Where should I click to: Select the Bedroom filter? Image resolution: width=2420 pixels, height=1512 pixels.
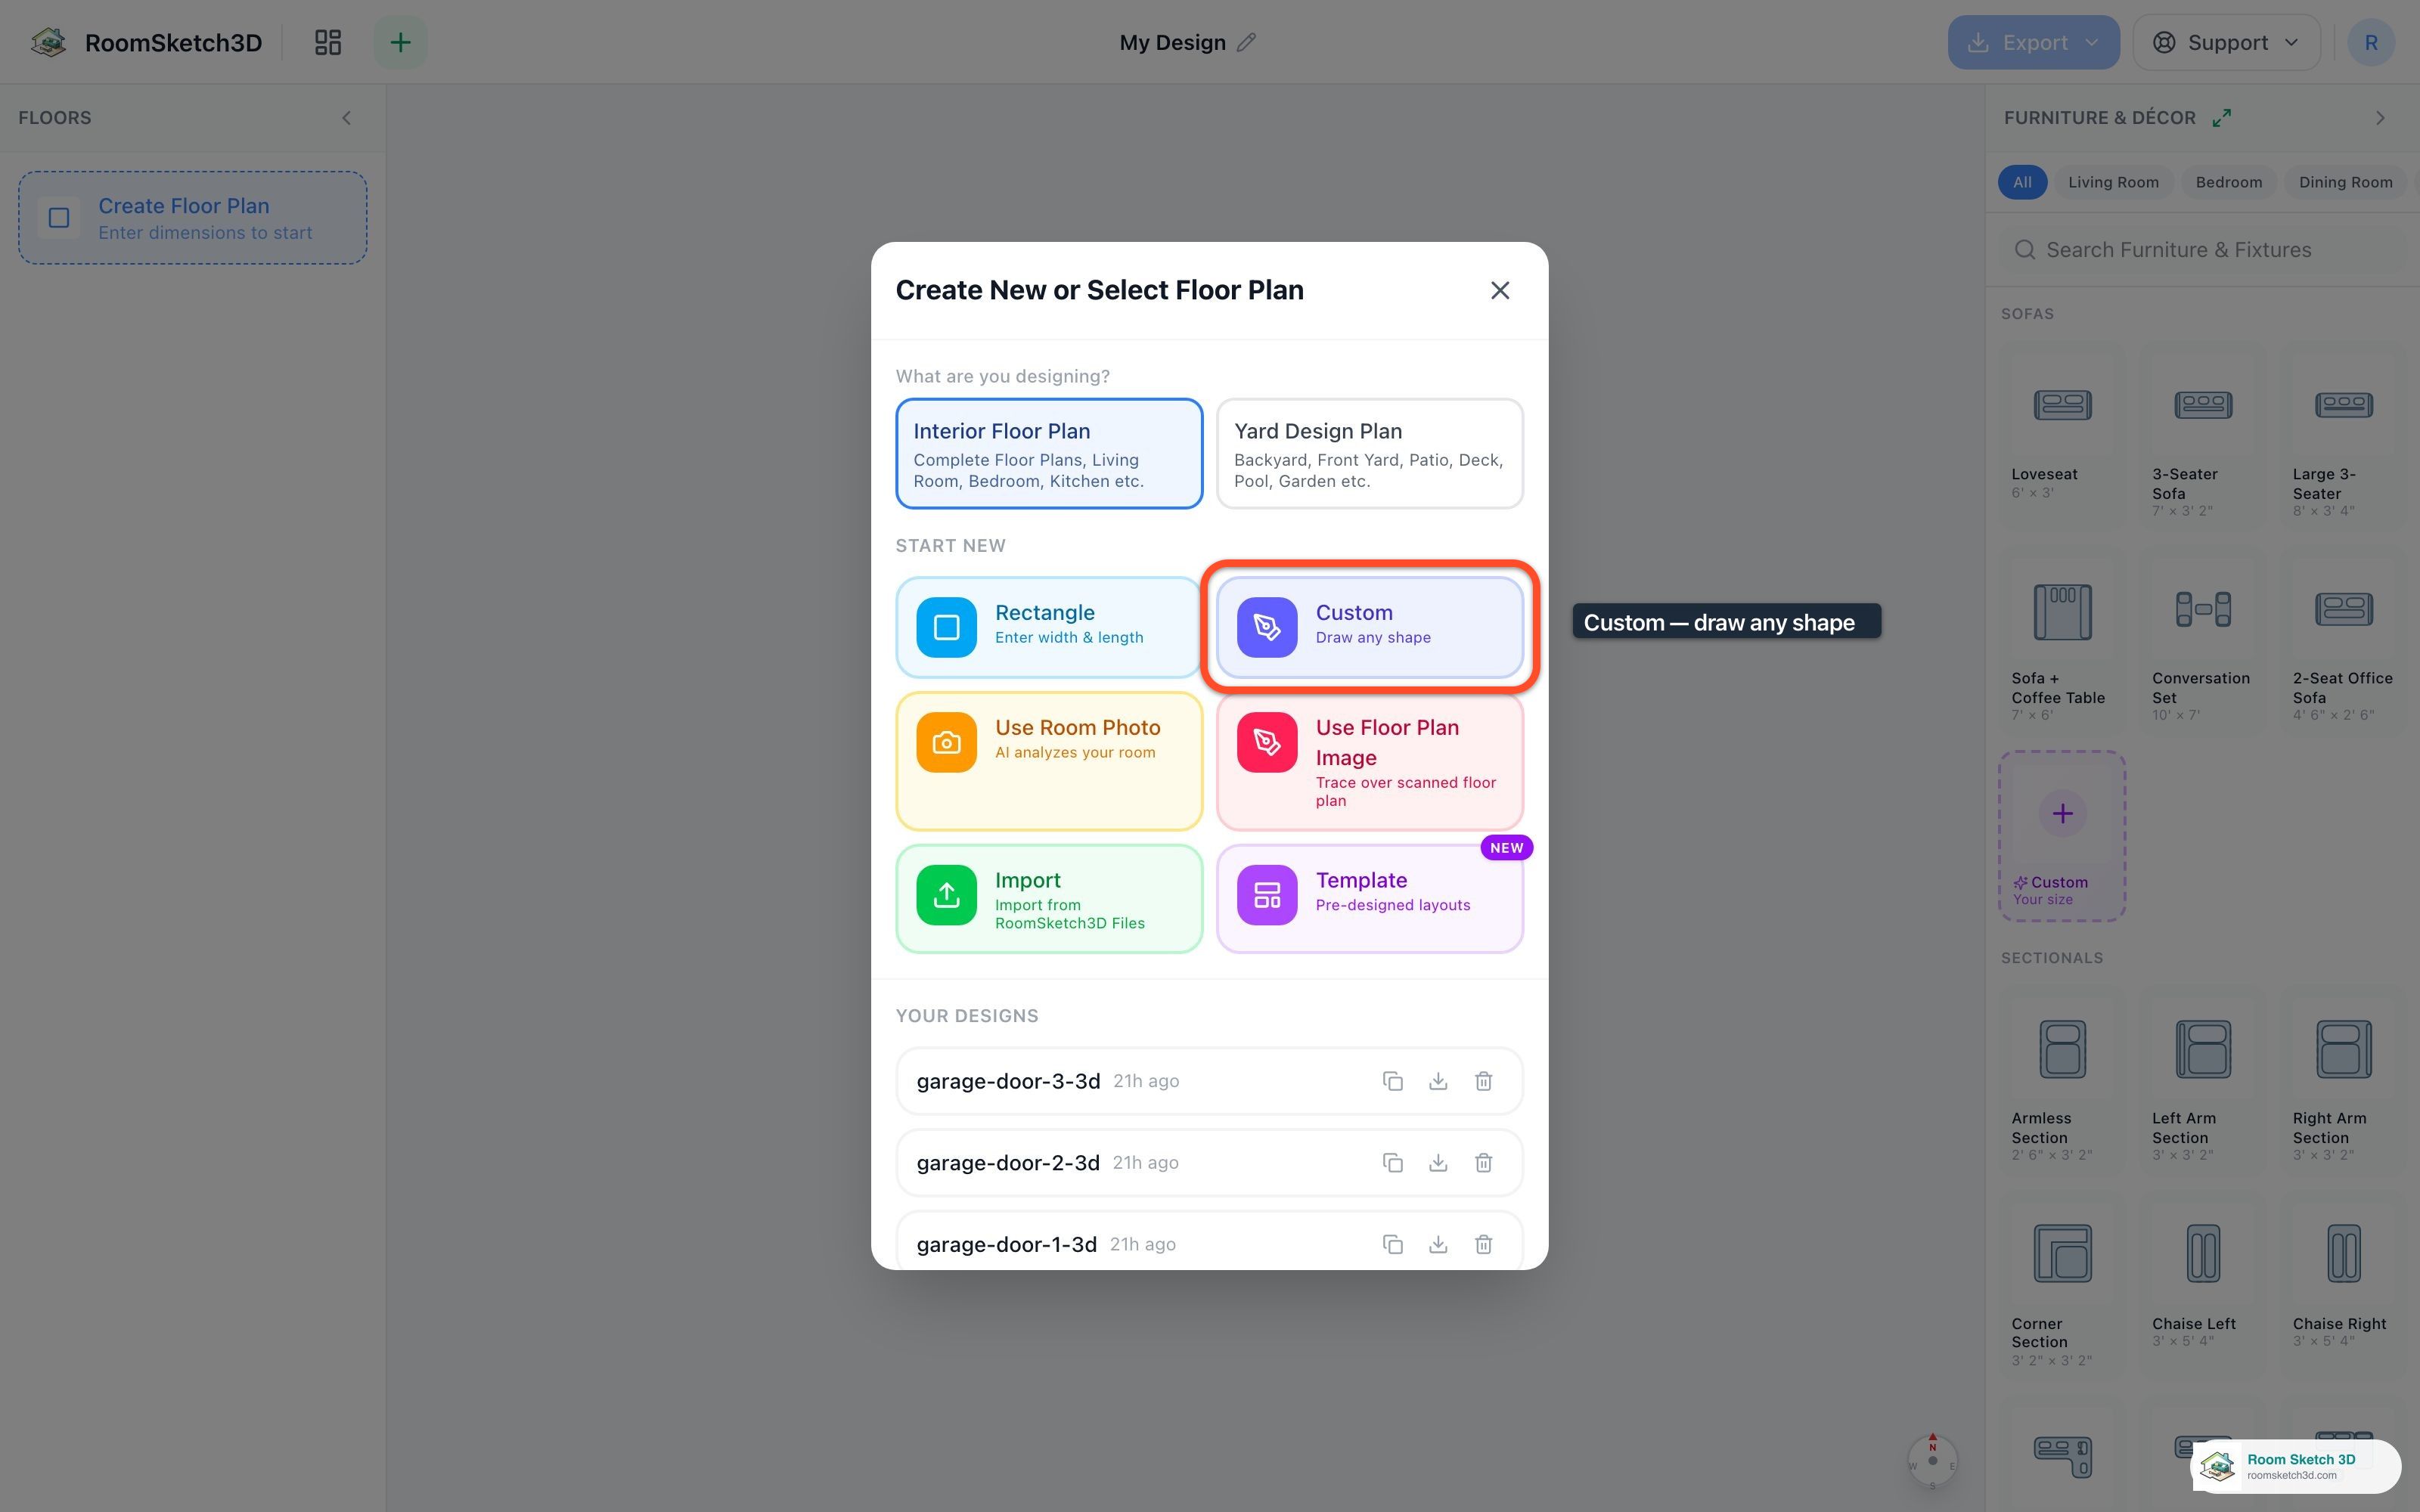click(x=2228, y=182)
